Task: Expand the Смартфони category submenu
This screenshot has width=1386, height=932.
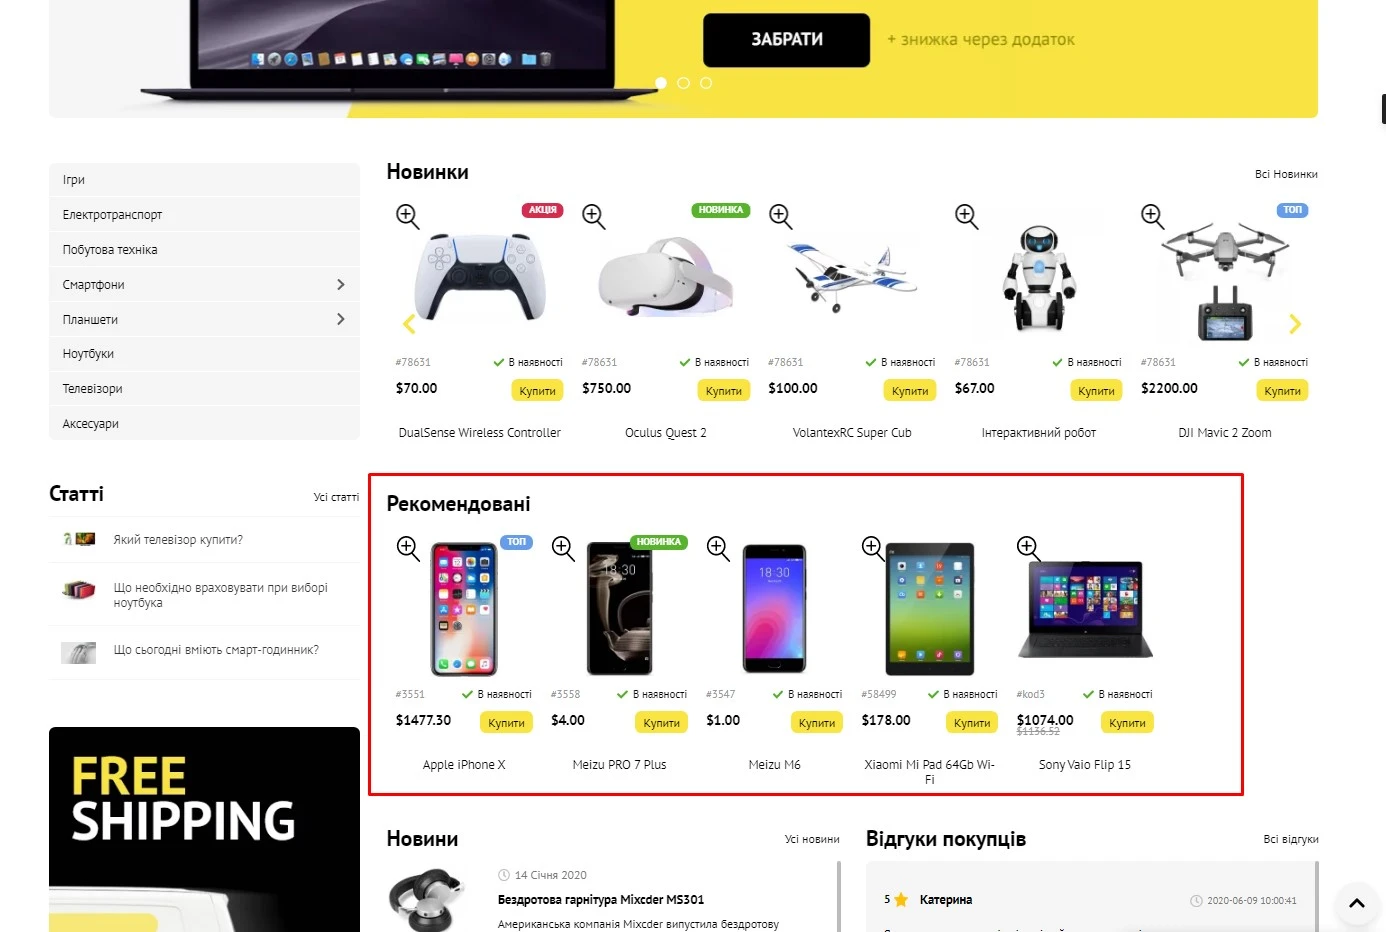Action: click(x=341, y=285)
